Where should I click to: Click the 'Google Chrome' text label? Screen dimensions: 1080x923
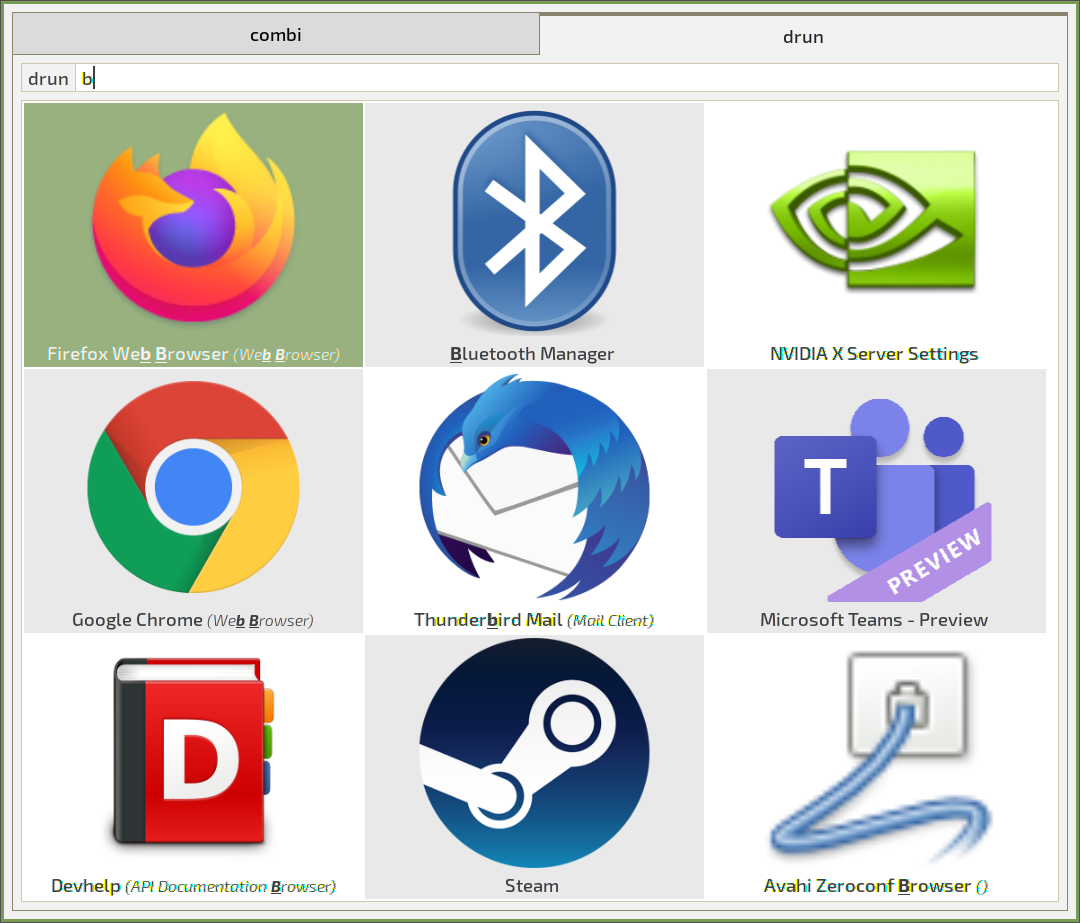137,620
